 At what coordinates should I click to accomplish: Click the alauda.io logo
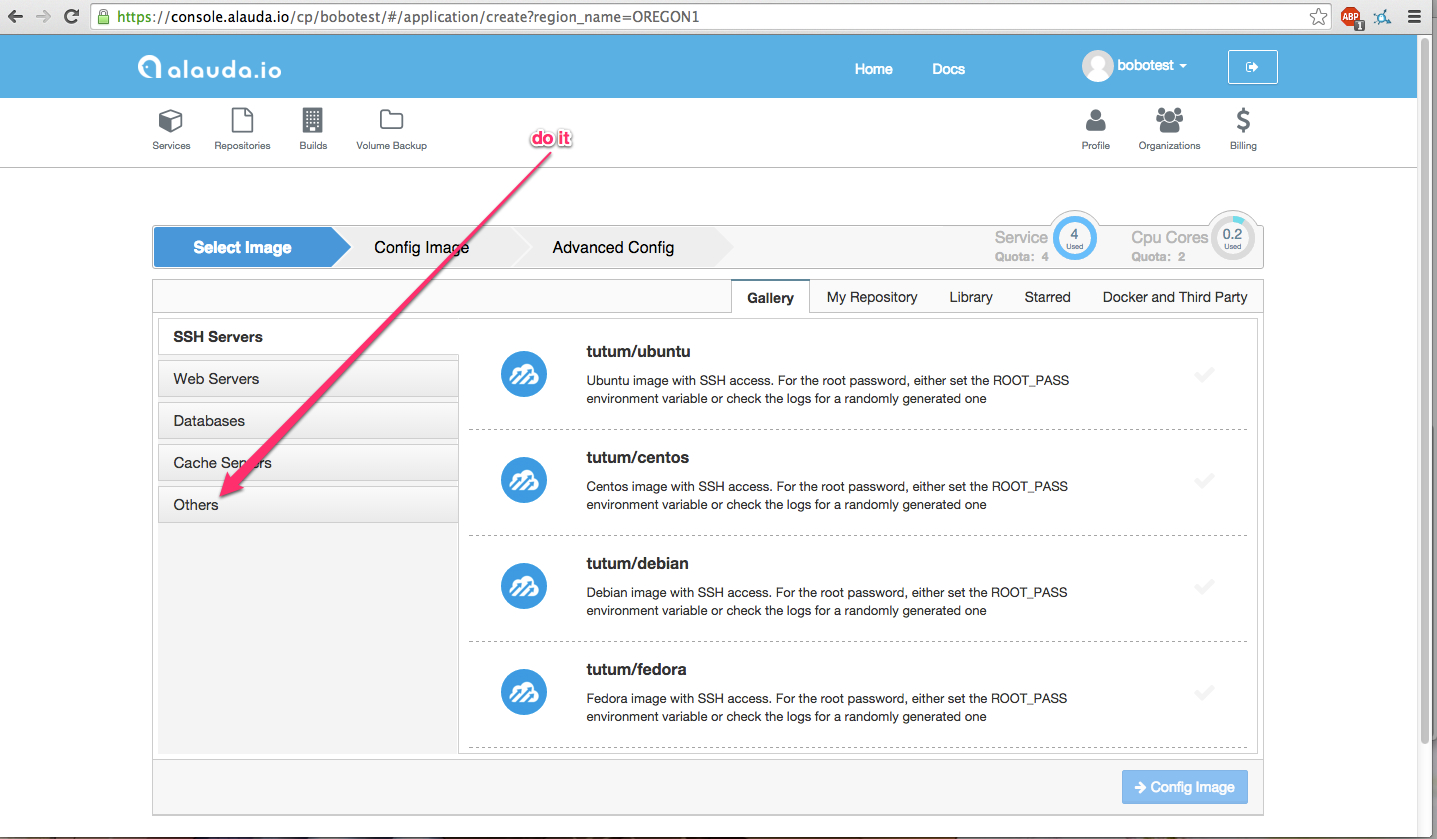coord(210,68)
